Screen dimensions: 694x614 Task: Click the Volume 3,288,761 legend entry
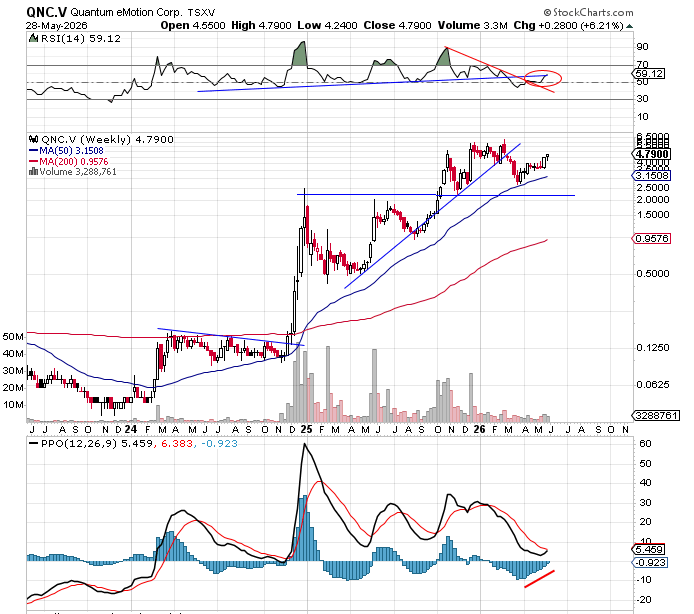click(x=78, y=172)
